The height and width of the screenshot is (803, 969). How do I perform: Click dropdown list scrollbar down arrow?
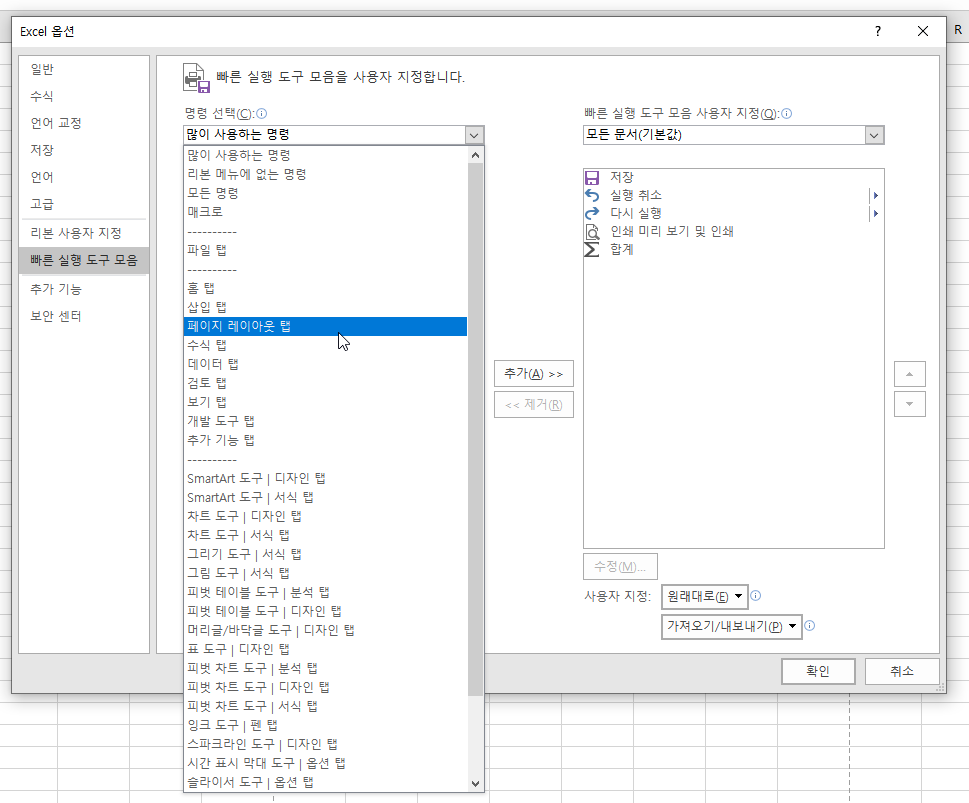[x=475, y=783]
